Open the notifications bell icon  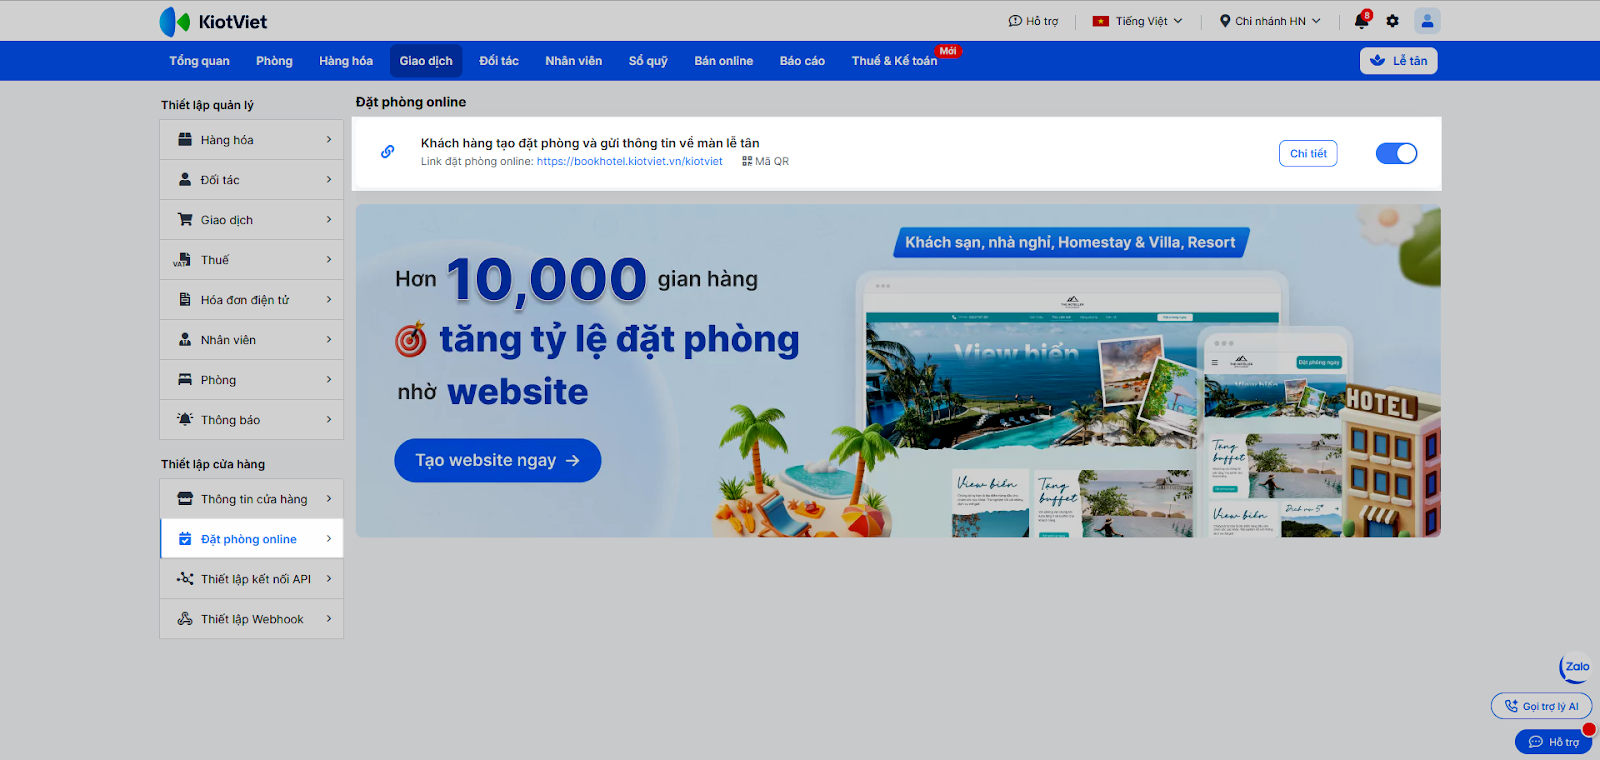coord(1362,21)
